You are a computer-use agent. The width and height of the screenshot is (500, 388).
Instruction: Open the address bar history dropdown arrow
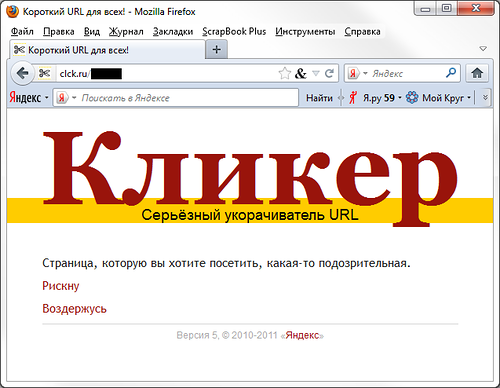(x=316, y=73)
